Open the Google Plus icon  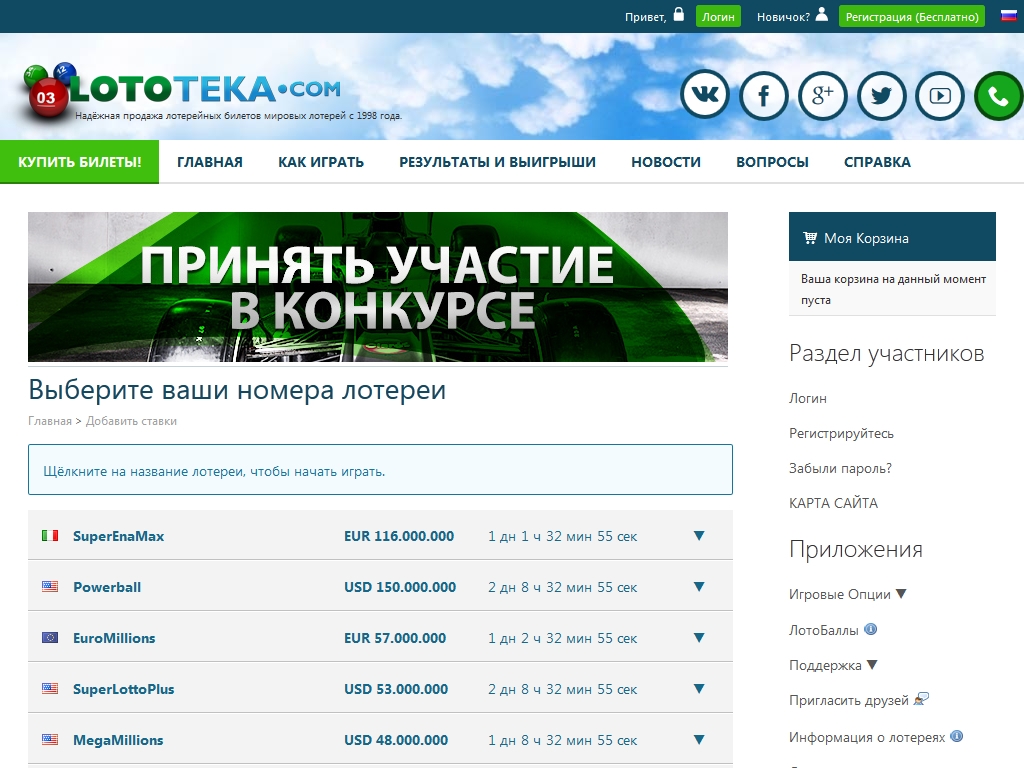coord(823,96)
